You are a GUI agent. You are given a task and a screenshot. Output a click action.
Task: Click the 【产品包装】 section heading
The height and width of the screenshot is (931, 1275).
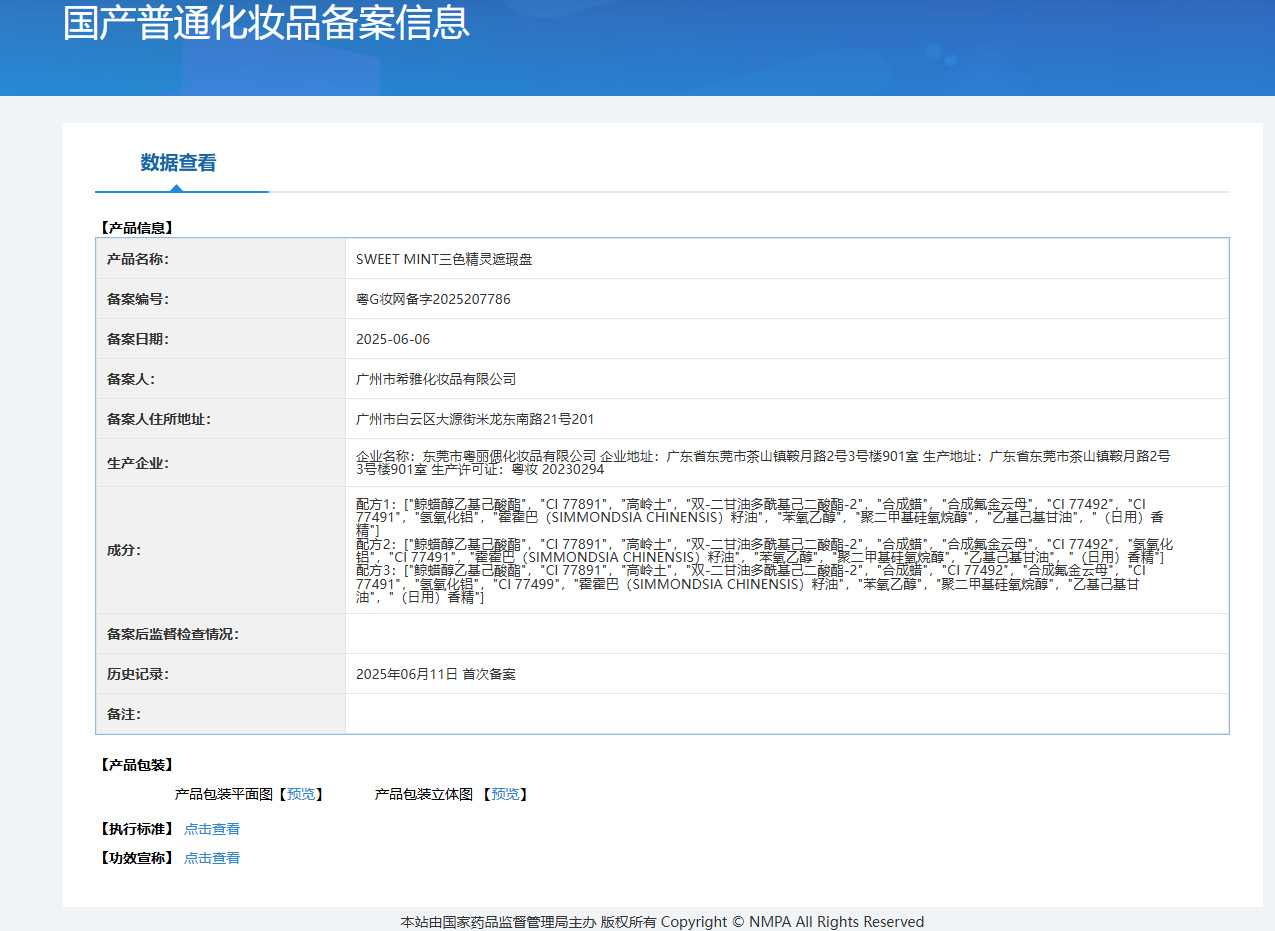pyautogui.click(x=136, y=765)
